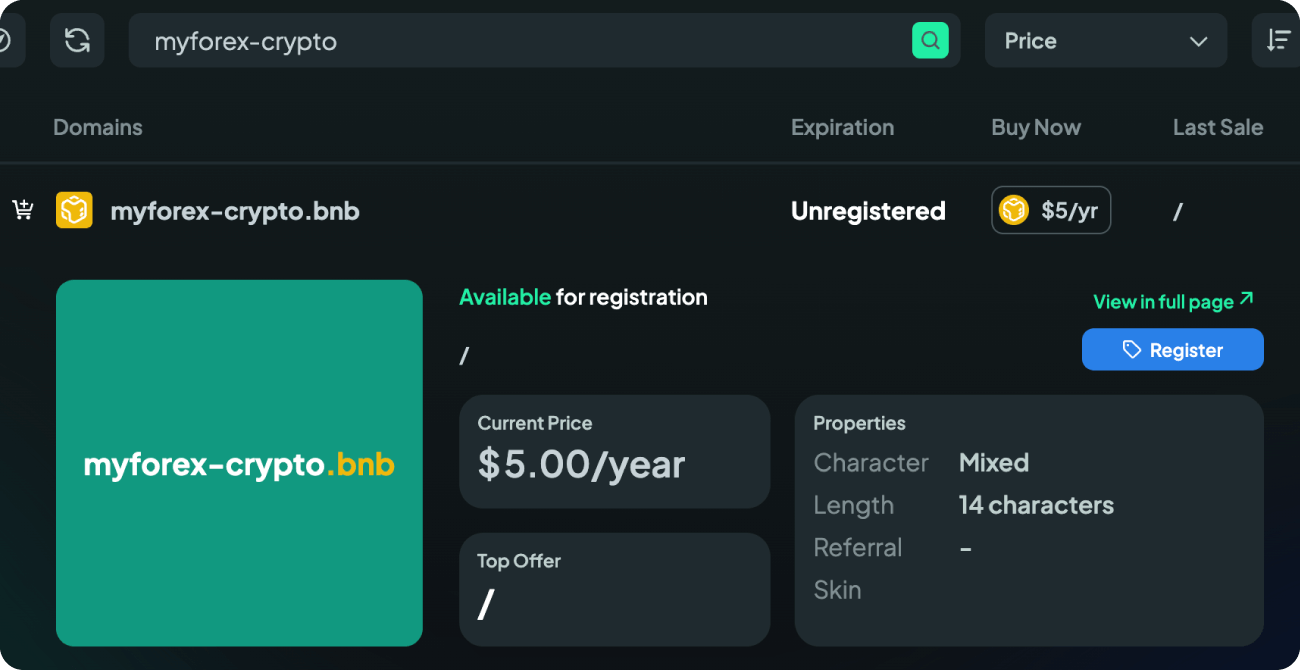Click the sort order icon at far right
This screenshot has height=670, width=1300.
[1278, 40]
